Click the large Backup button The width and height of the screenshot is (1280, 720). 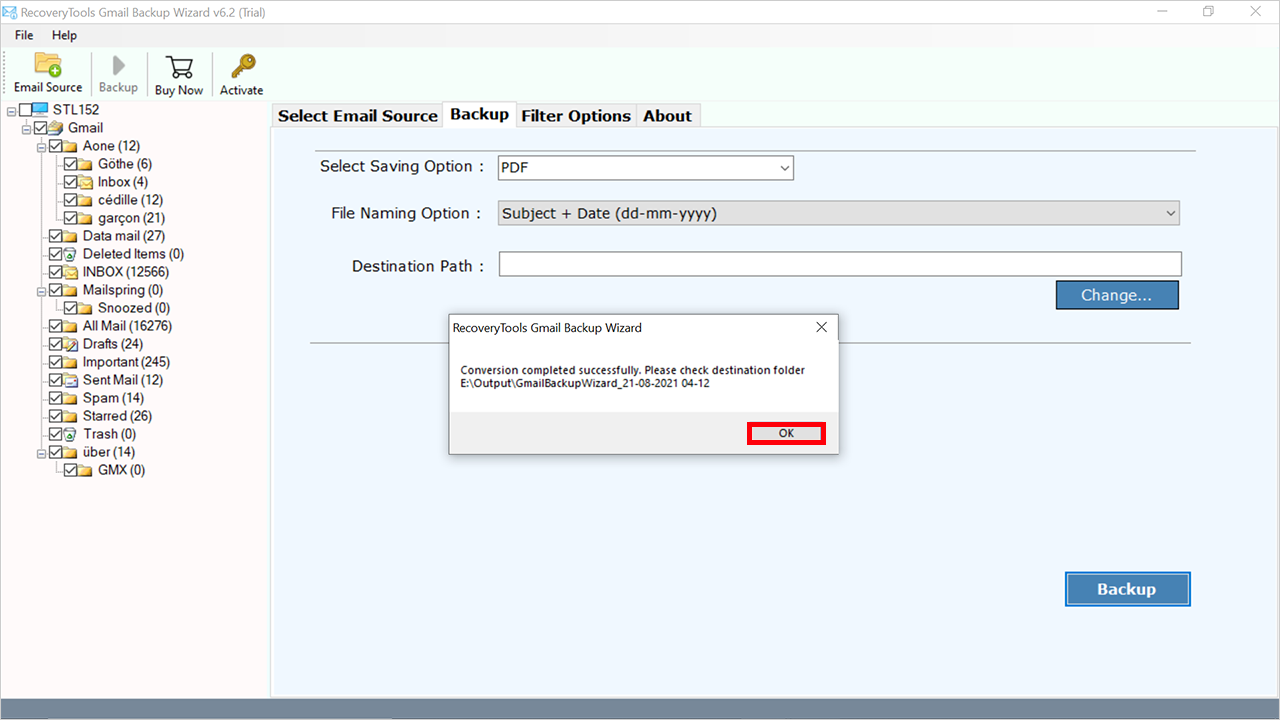(1127, 589)
